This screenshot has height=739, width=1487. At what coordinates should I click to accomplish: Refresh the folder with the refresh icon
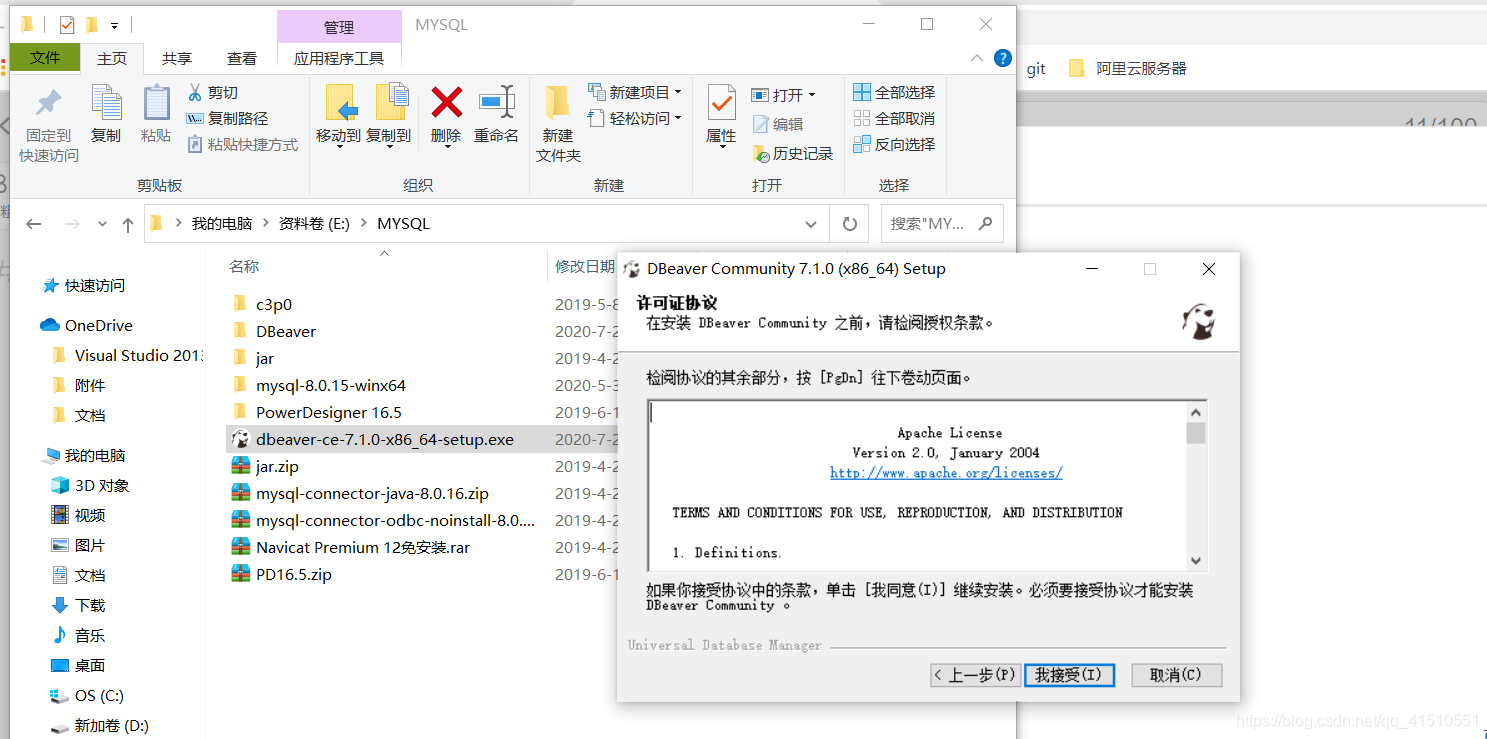tap(849, 223)
